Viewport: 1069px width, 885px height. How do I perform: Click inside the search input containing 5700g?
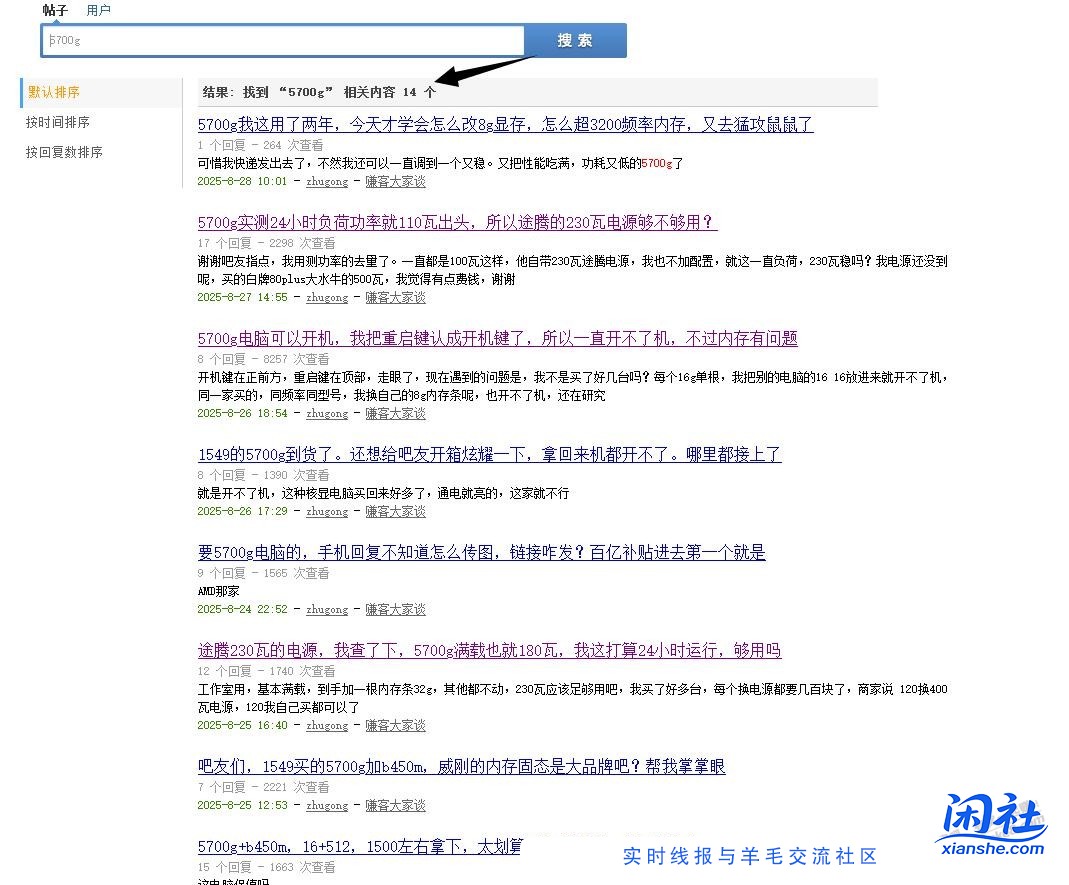[x=283, y=40]
